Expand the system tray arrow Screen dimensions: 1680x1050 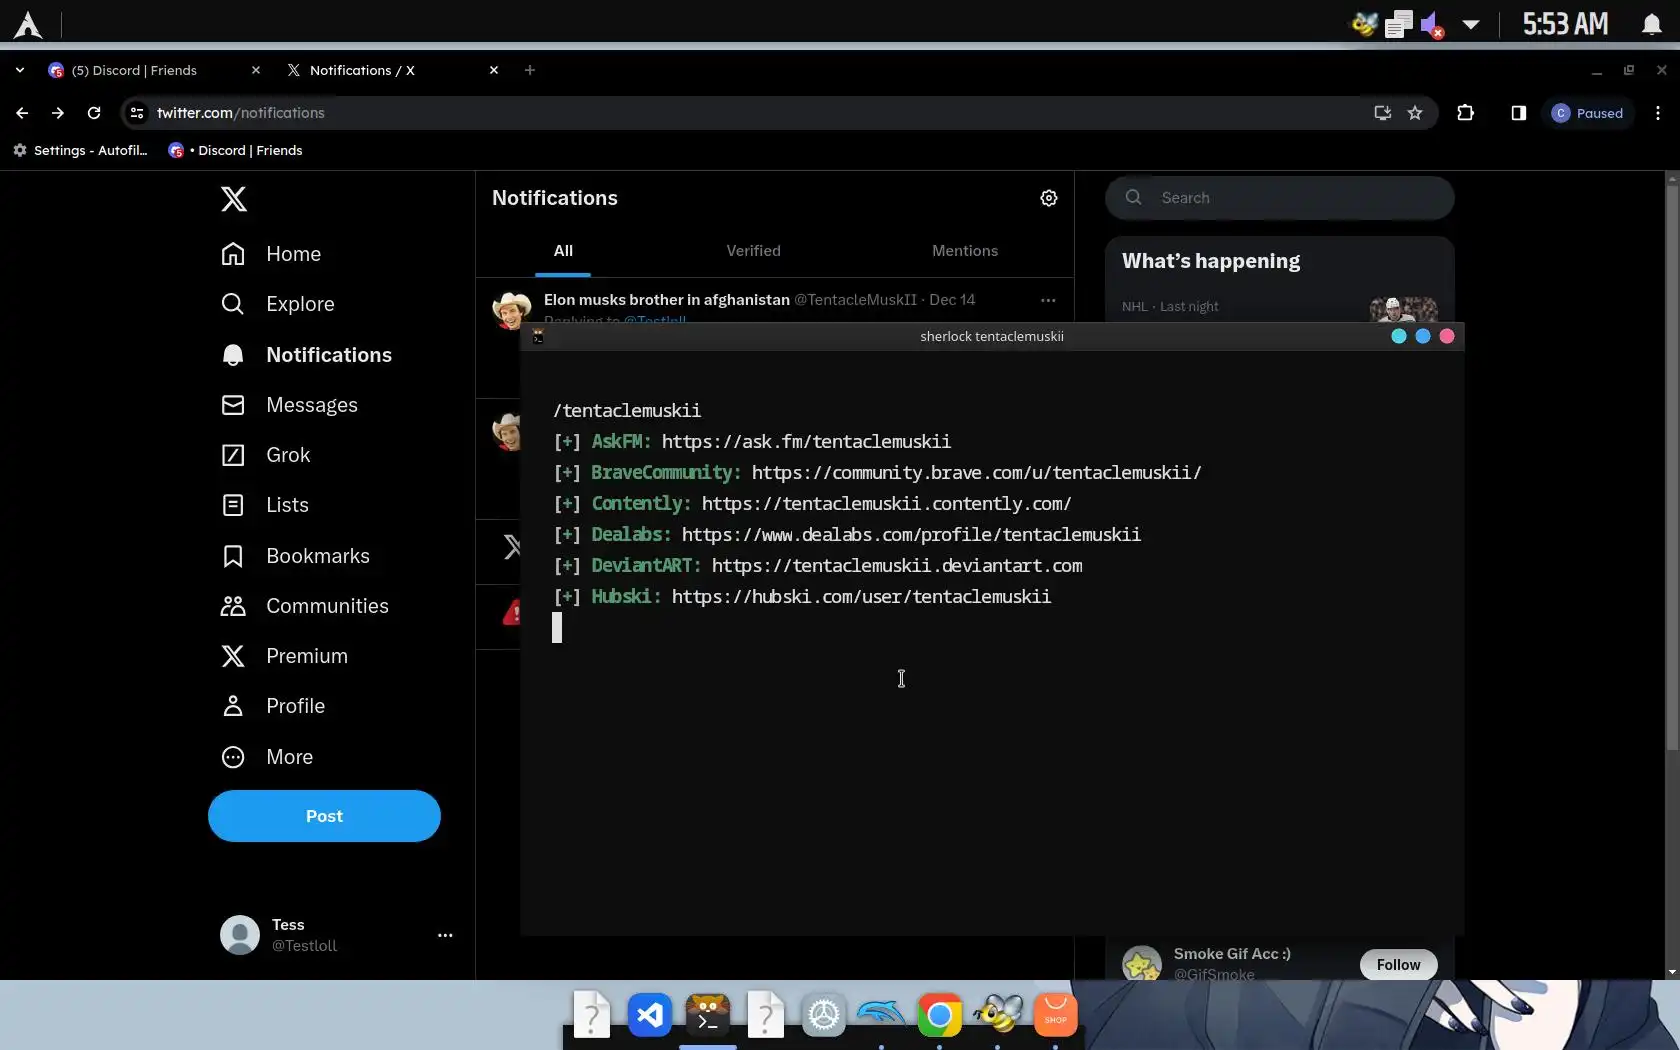1471,24
